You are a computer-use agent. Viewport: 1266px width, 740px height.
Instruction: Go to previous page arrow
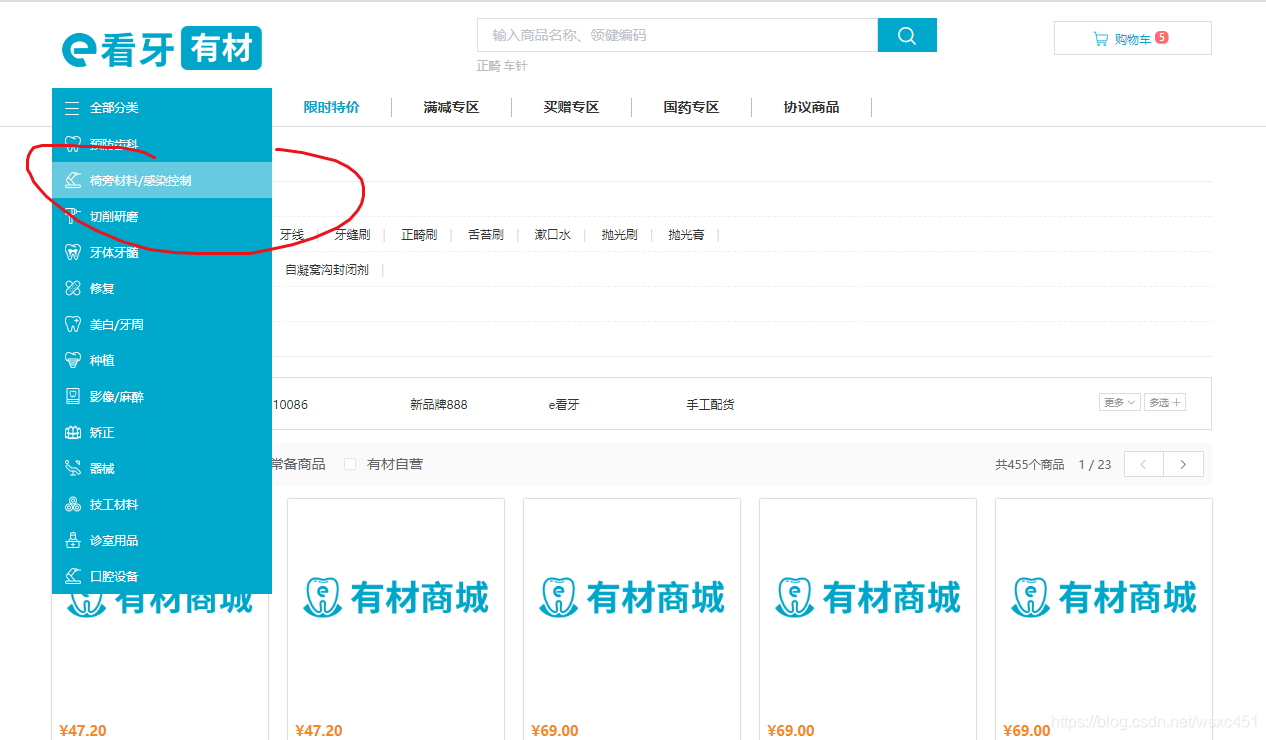click(1144, 464)
